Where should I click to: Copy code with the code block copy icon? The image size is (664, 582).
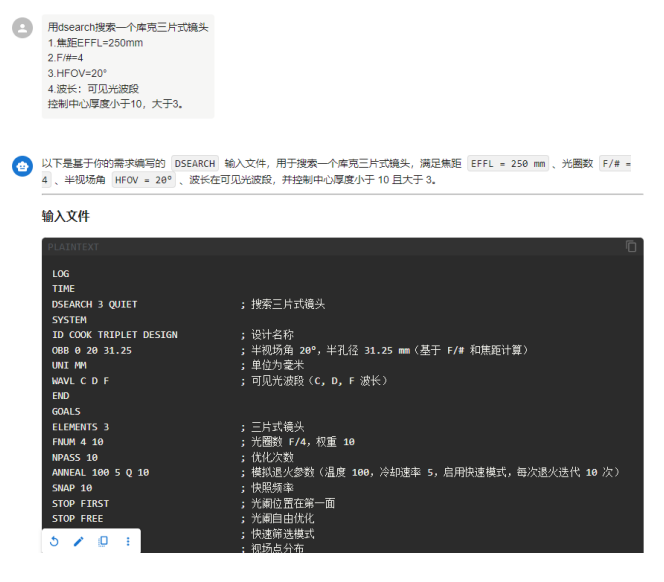tap(631, 246)
